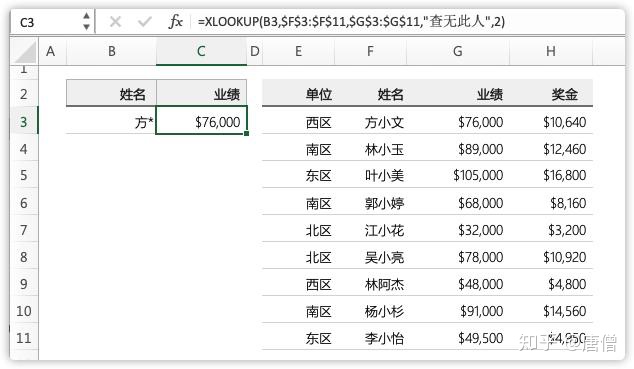Image resolution: width=634 pixels, height=369 pixels.
Task: Click the confirm checkmark formula button
Action: (144, 21)
